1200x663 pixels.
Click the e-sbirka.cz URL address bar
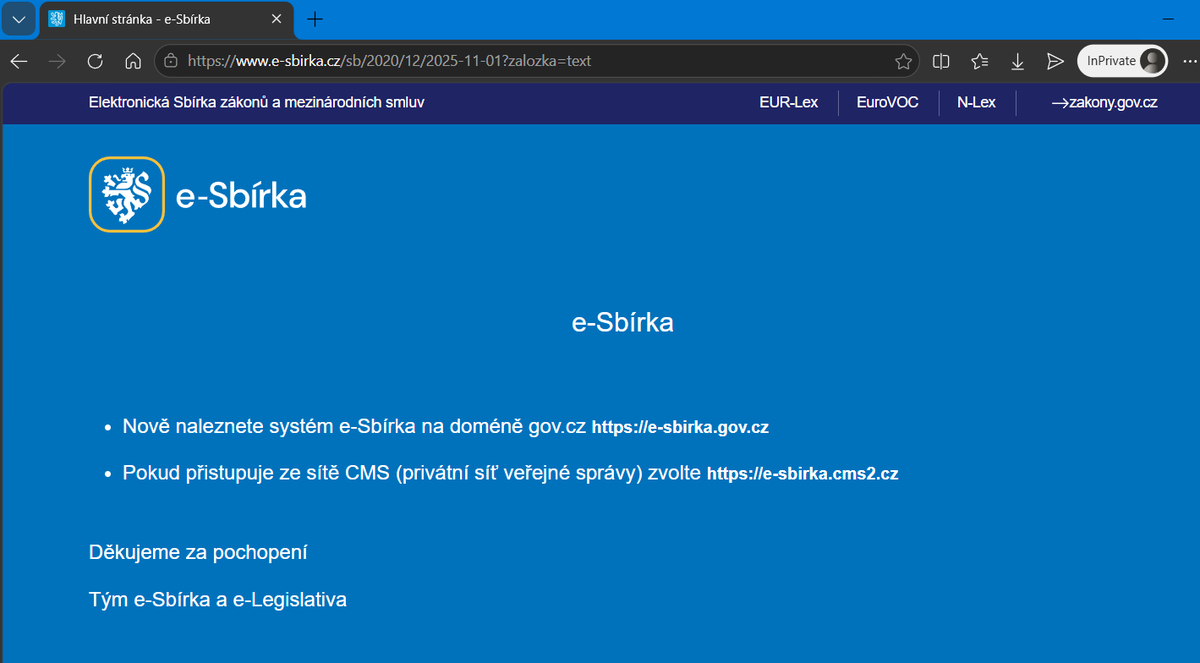tap(536, 61)
